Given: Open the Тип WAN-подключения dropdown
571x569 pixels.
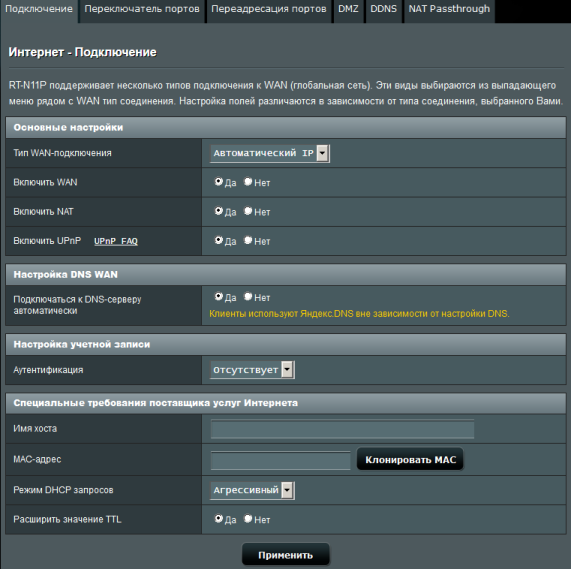Looking at the screenshot, I should [270, 153].
